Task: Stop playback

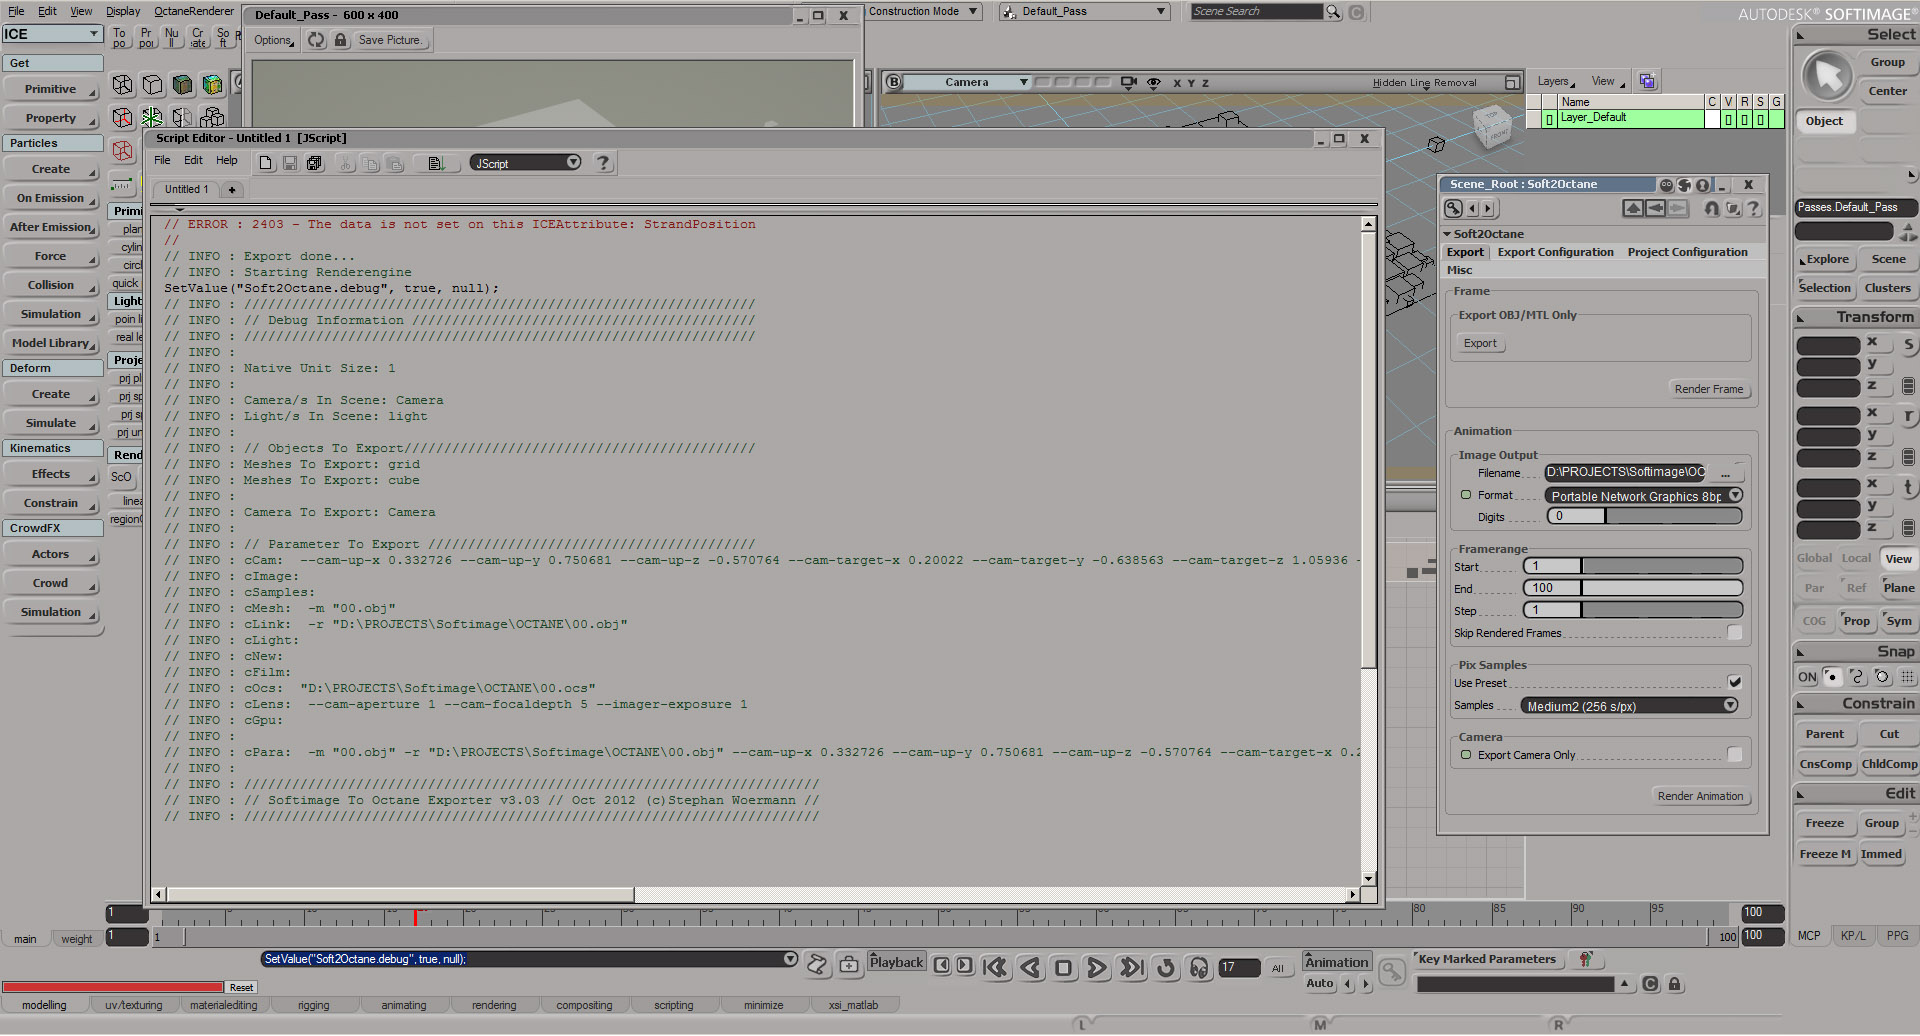Action: [x=1064, y=967]
